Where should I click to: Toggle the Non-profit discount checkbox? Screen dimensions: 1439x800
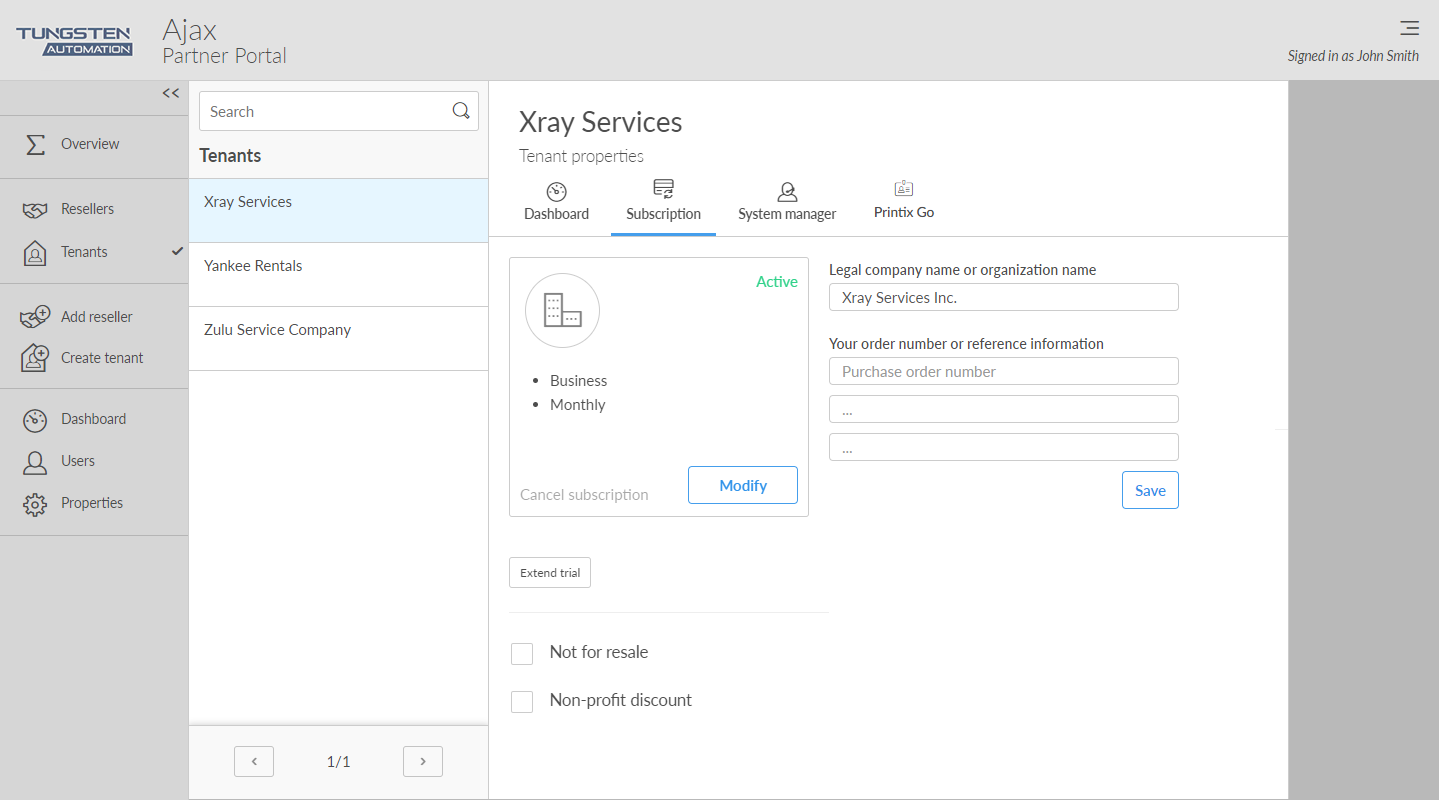click(x=522, y=702)
